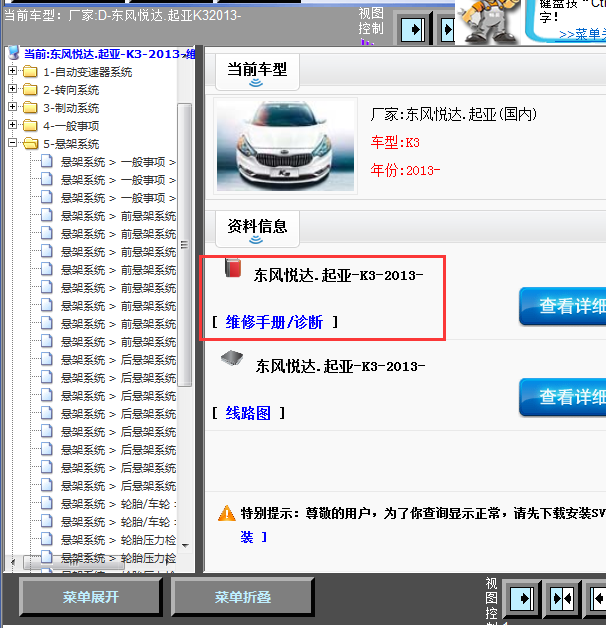Expand the 2-转向系统 node

tap(12, 89)
